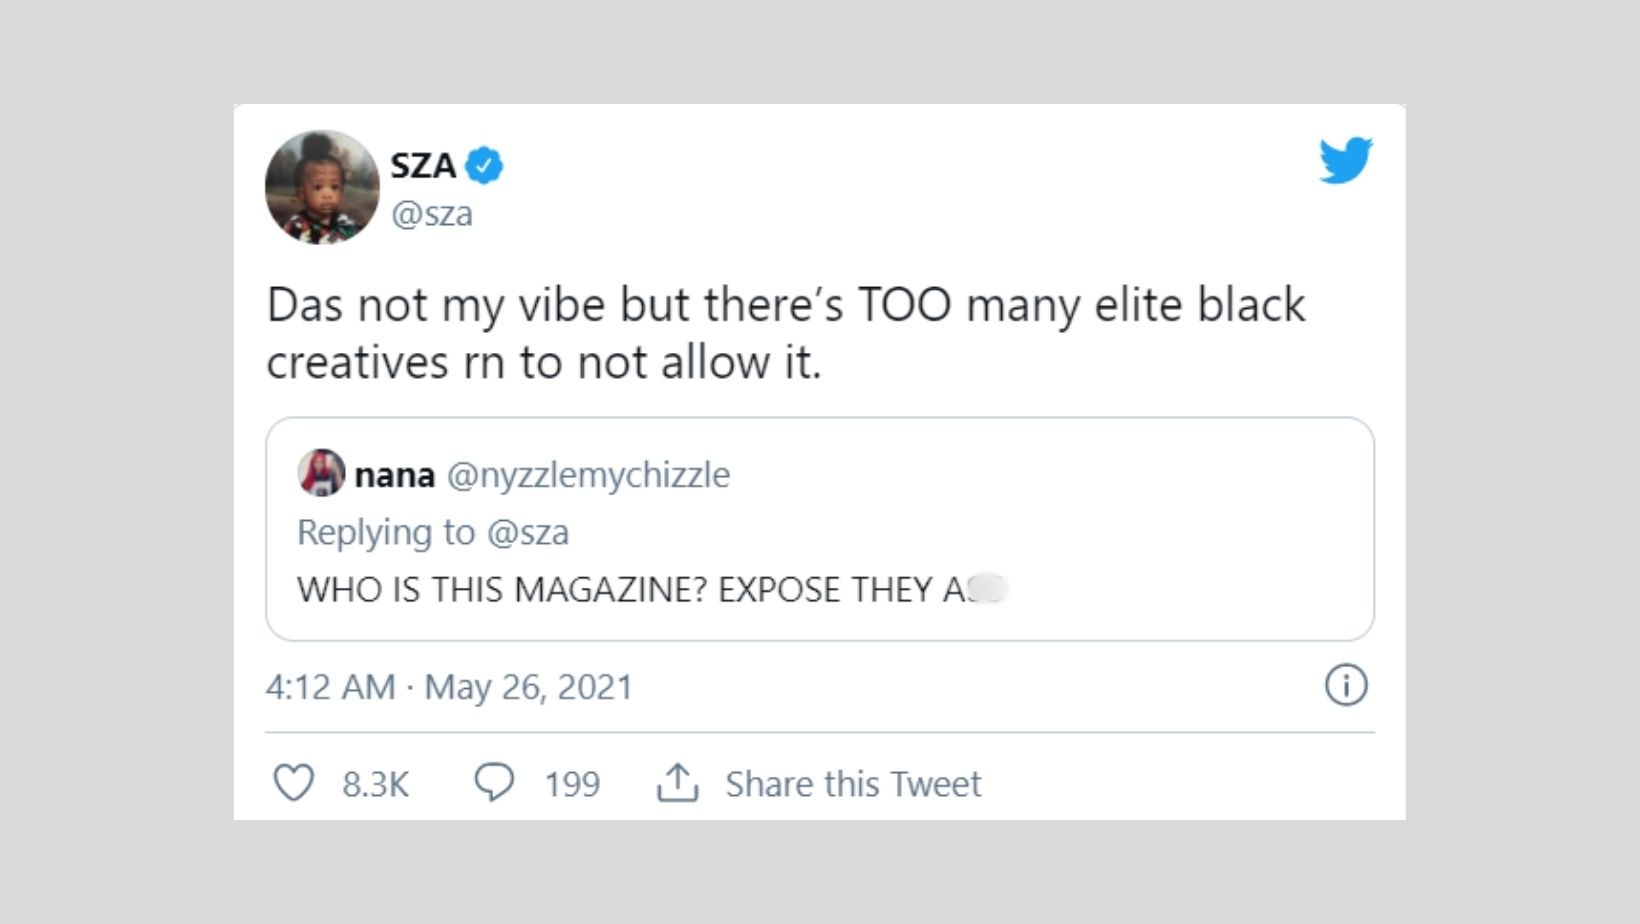
Task: Click the share upload arrow icon
Action: [x=677, y=783]
